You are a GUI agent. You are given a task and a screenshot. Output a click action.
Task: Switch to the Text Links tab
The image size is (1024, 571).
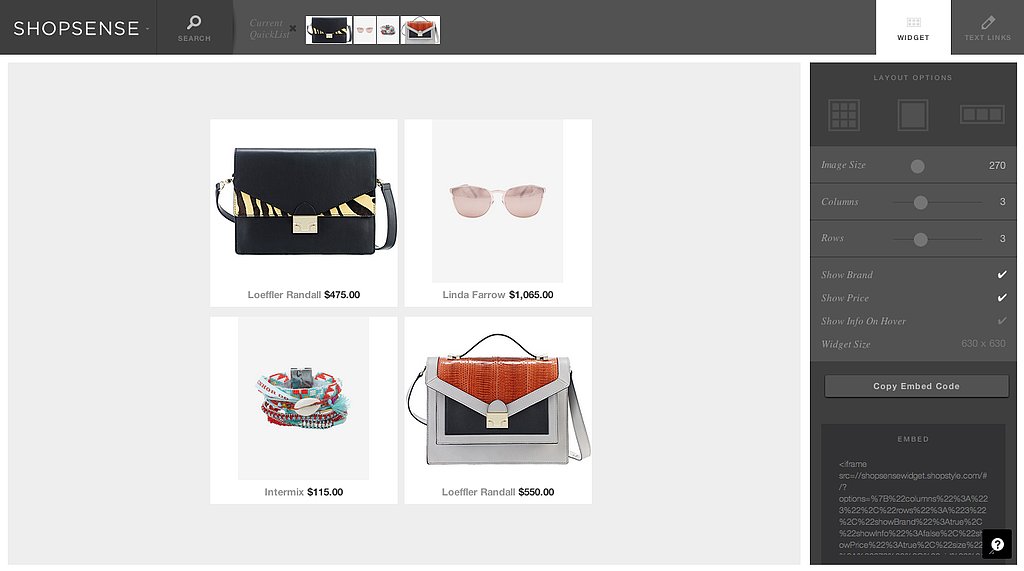point(987,27)
